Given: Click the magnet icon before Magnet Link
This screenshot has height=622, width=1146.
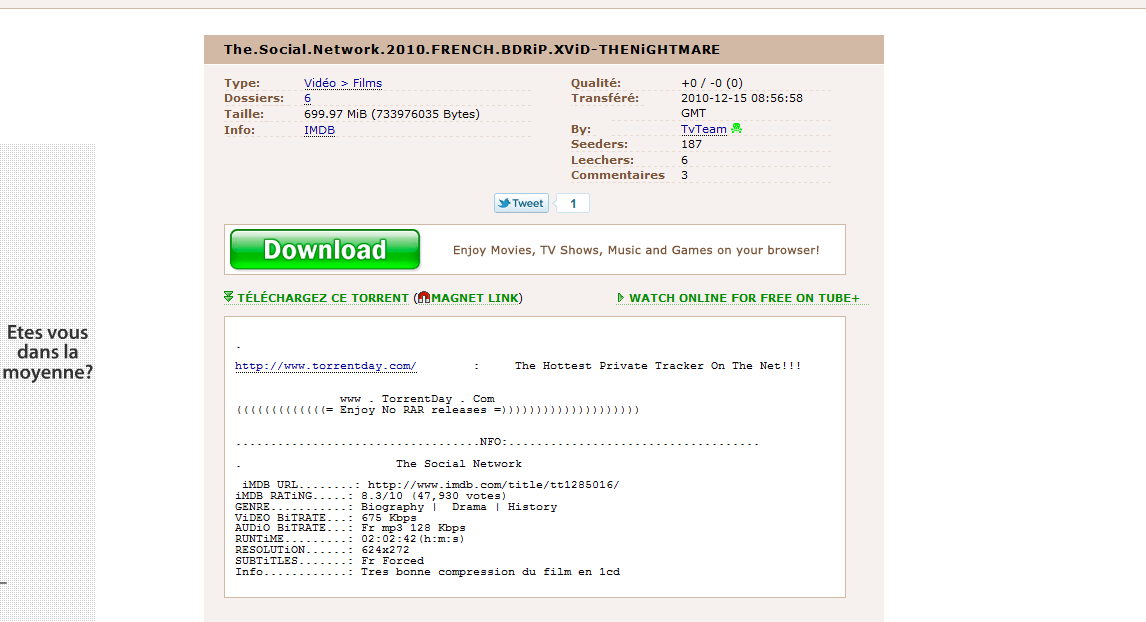Looking at the screenshot, I should coord(424,298).
